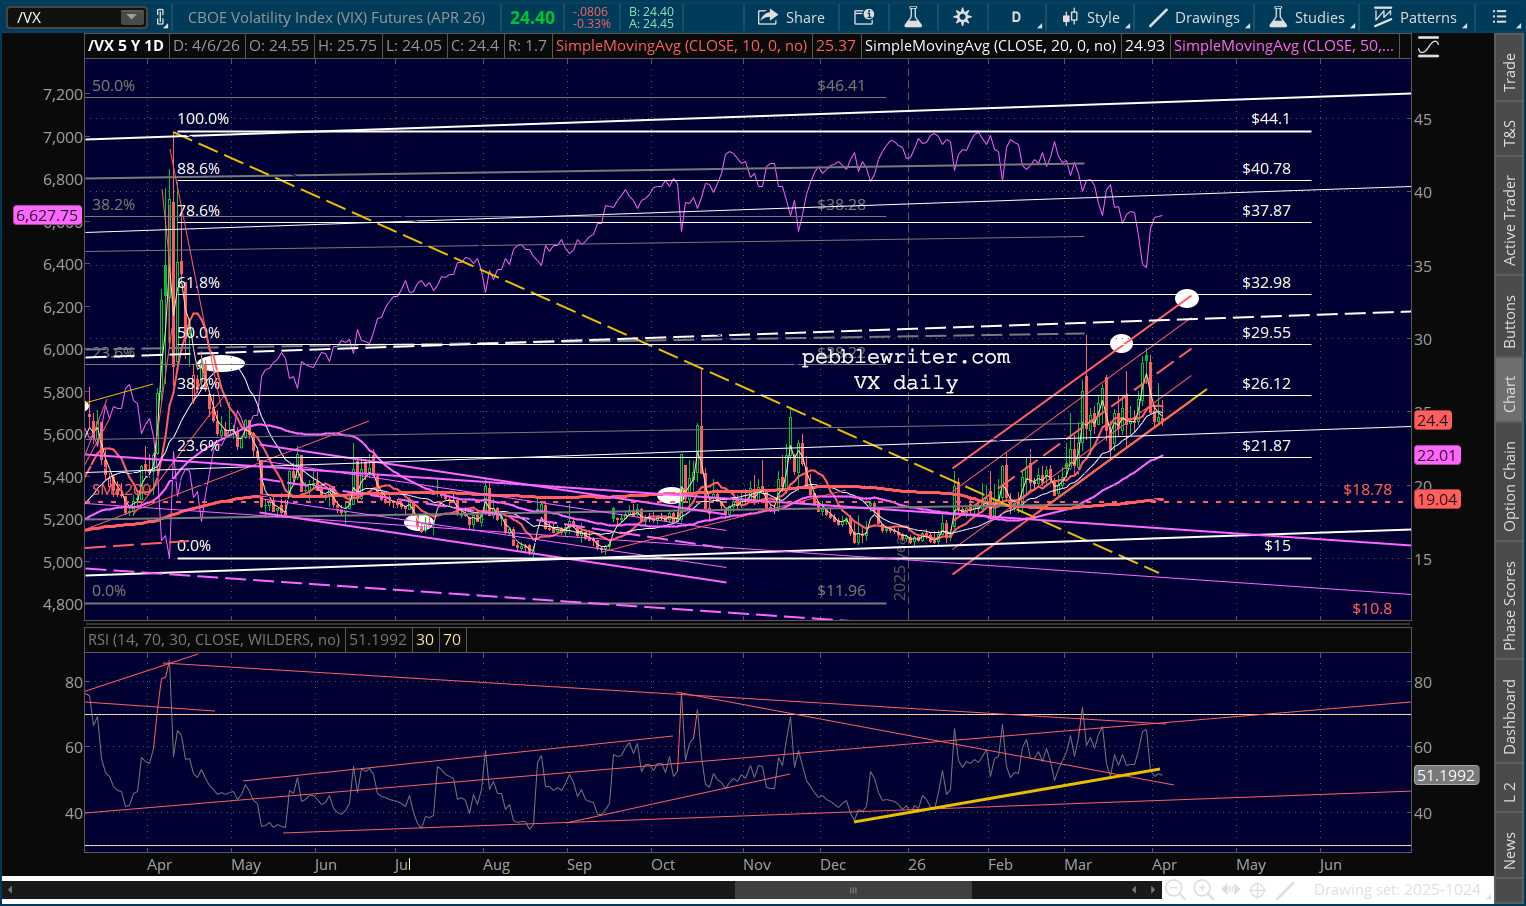The image size is (1526, 906).
Task: Open the D timeframe dropdown
Action: [x=1021, y=17]
